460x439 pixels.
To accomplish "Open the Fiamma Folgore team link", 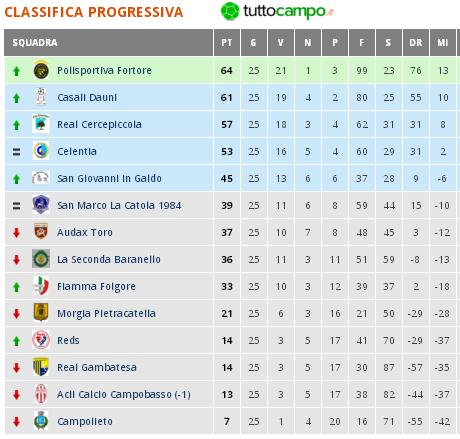I will click(x=96, y=286).
